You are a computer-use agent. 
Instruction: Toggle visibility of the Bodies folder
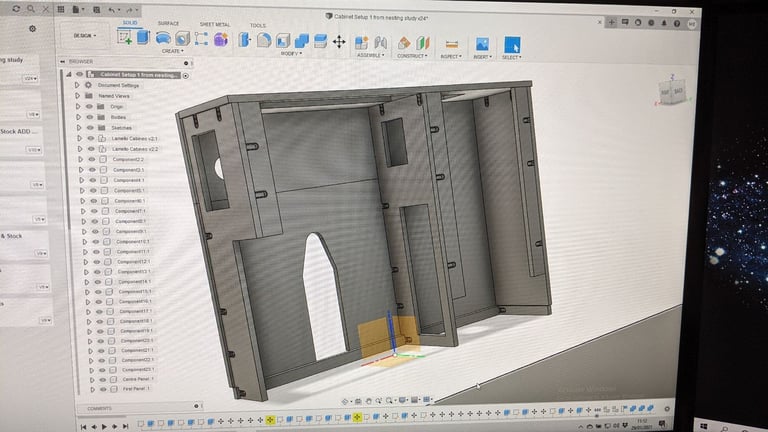point(90,117)
